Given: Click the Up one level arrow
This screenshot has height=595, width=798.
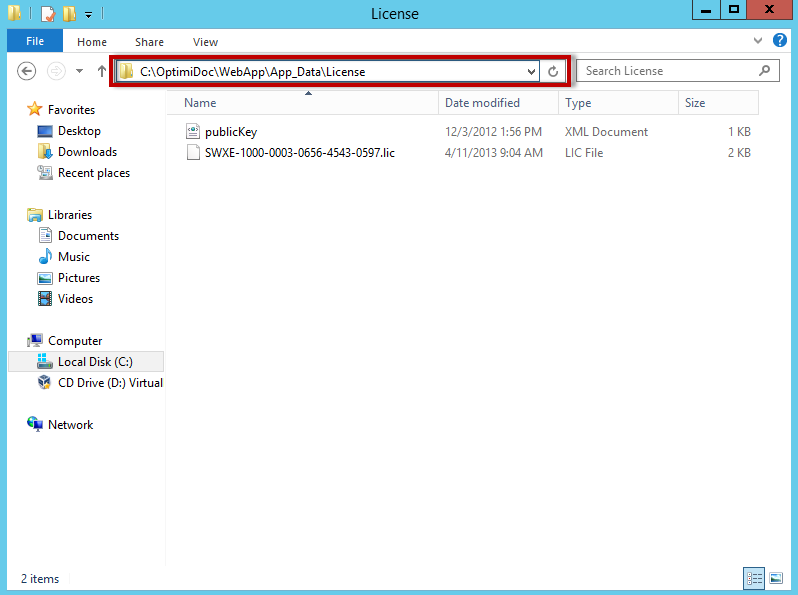Looking at the screenshot, I should click(x=102, y=71).
